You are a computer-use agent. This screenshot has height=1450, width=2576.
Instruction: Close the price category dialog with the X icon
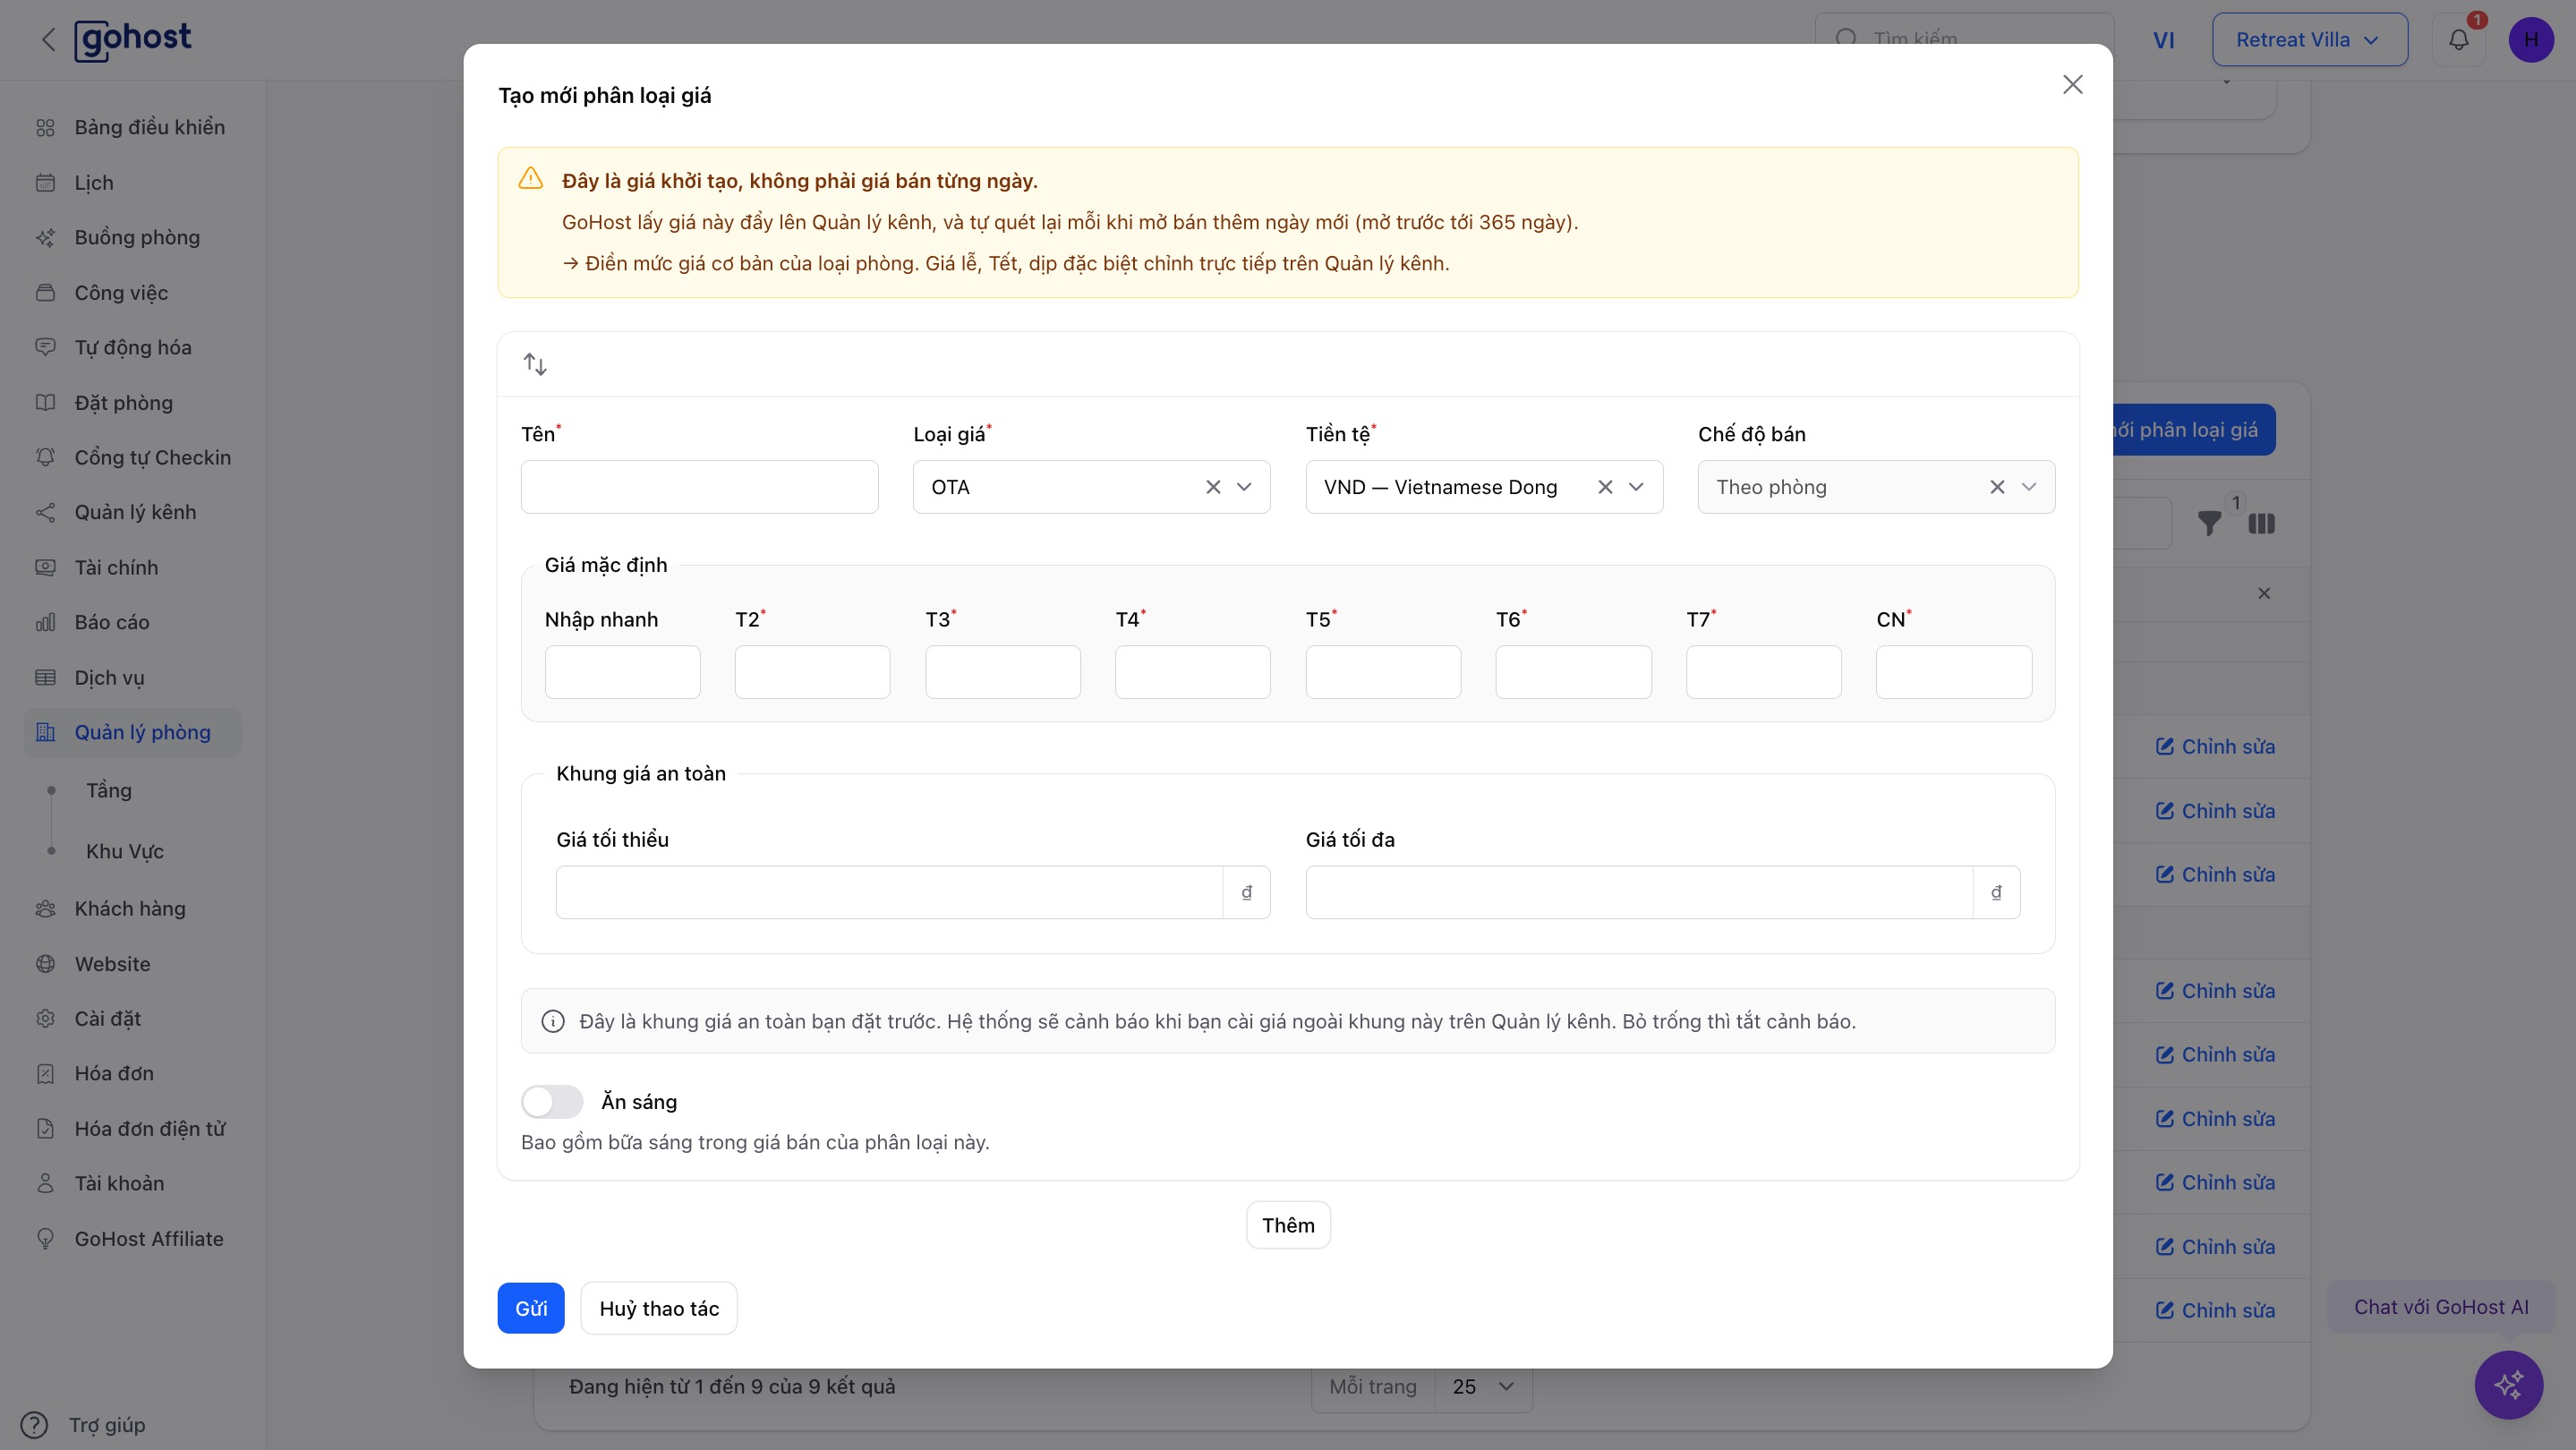pyautogui.click(x=2072, y=85)
